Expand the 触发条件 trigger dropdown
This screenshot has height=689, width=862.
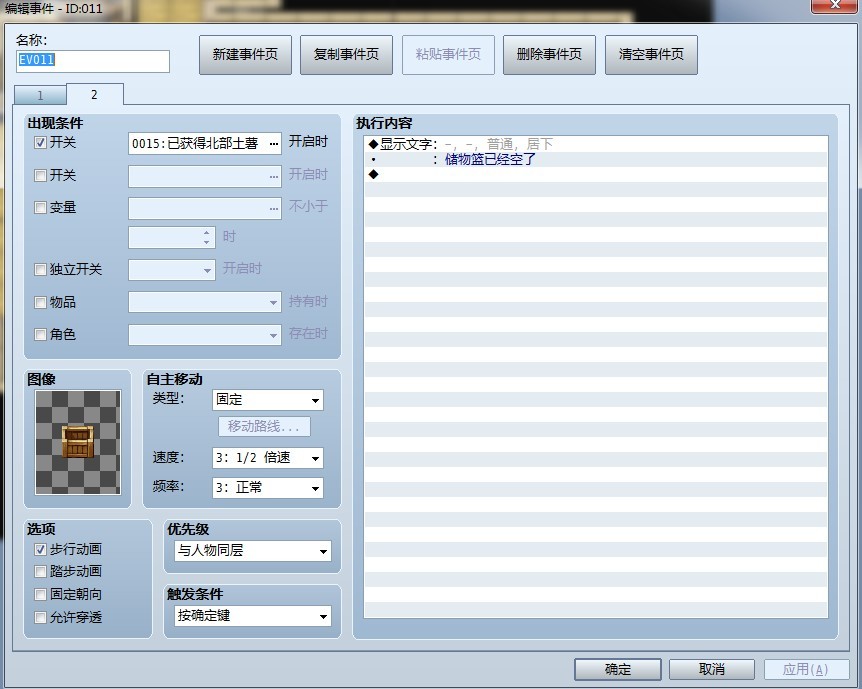click(x=253, y=616)
